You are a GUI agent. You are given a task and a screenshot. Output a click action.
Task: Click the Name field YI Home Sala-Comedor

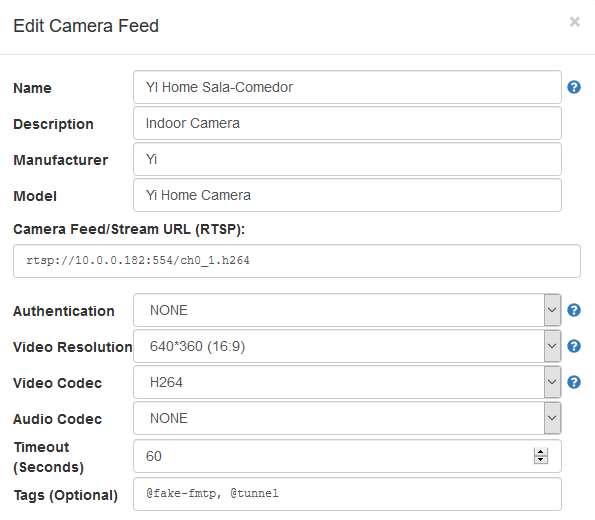pyautogui.click(x=347, y=87)
